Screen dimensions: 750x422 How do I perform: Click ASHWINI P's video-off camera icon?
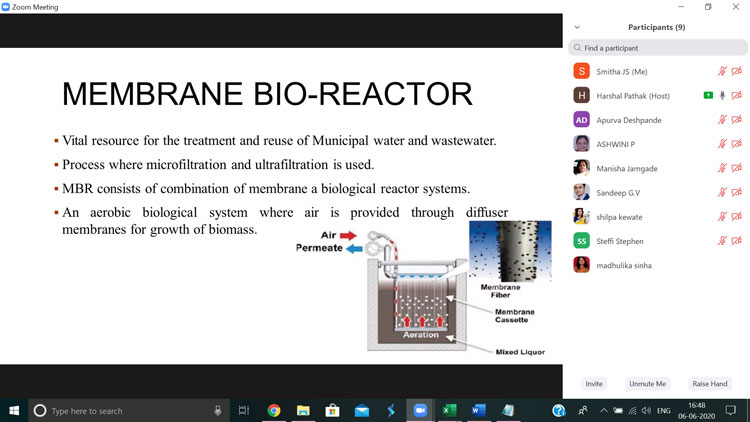(737, 144)
